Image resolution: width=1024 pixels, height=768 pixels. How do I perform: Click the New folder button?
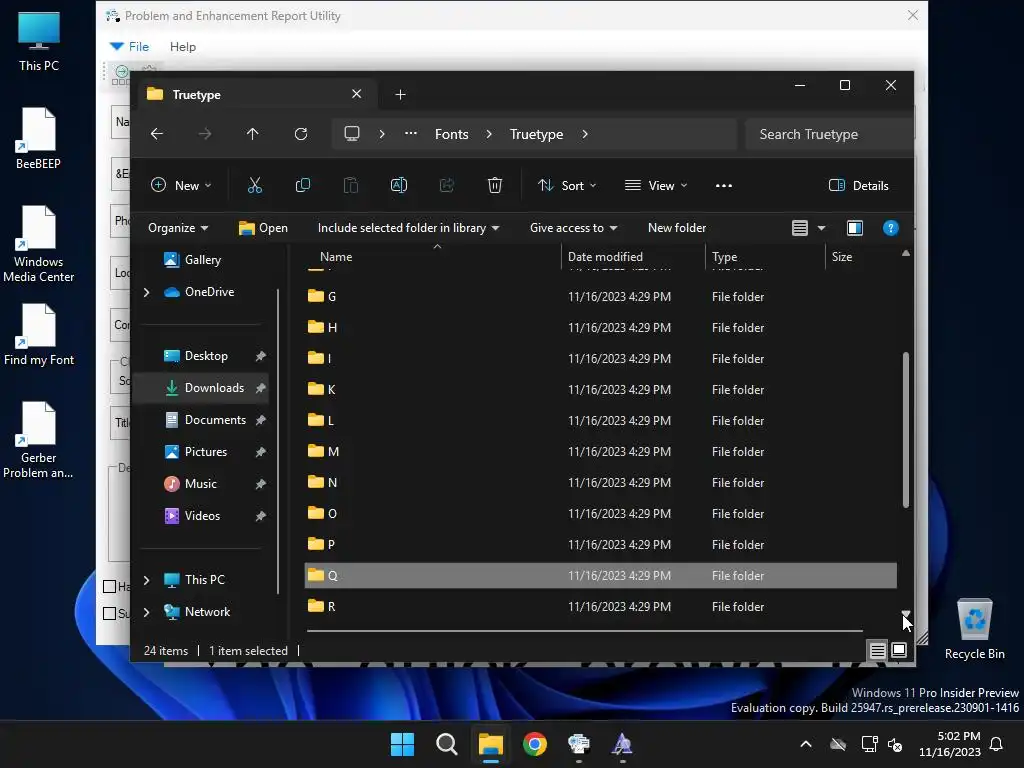677,228
